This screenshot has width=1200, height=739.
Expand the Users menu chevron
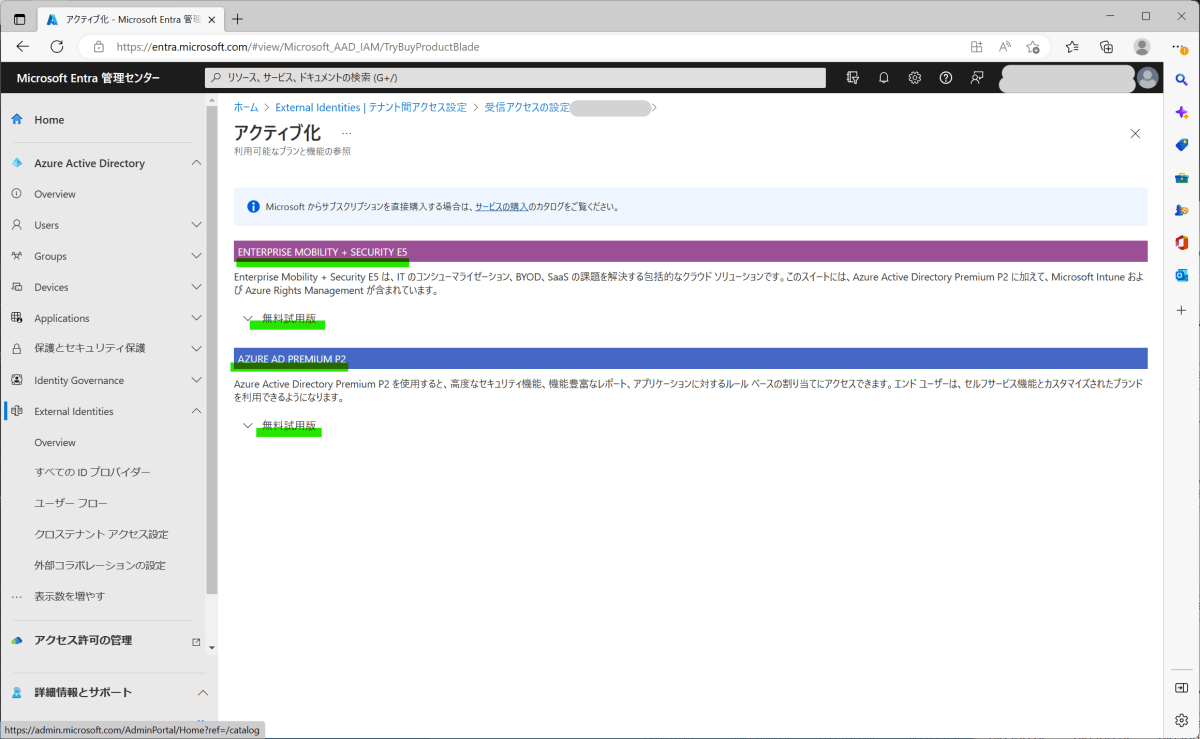[196, 225]
